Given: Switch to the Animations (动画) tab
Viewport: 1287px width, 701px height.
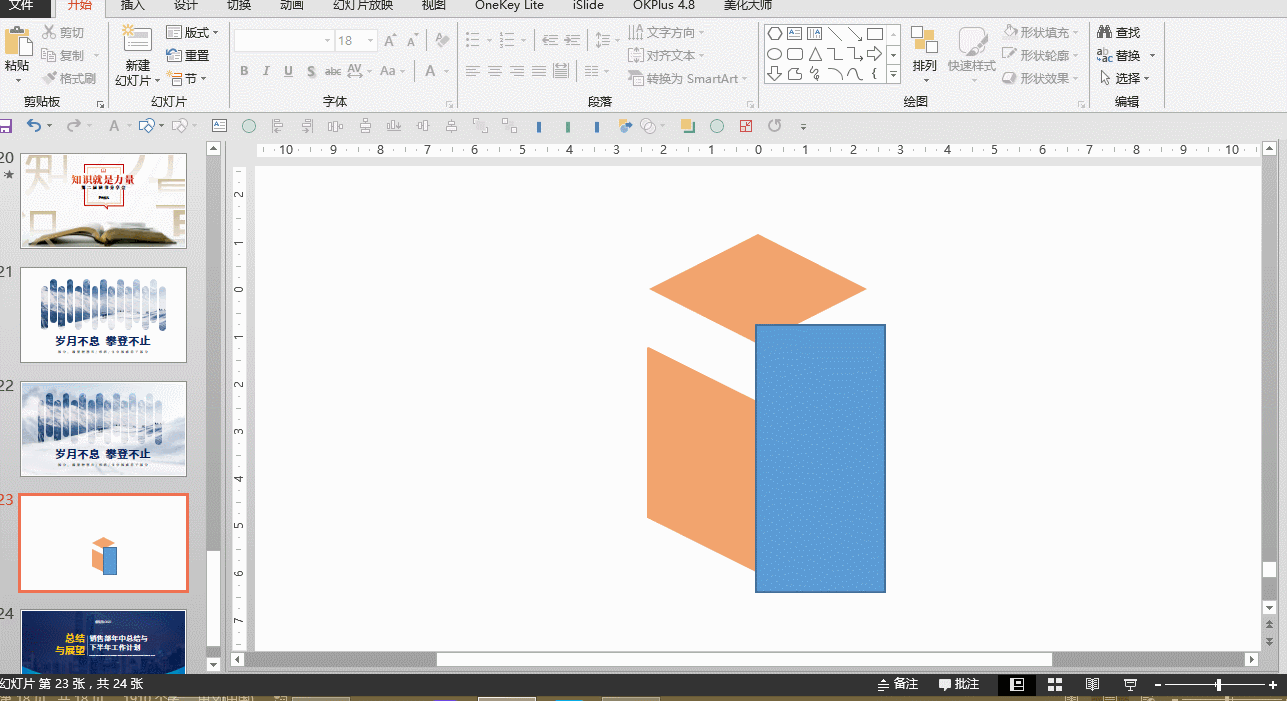Looking at the screenshot, I should [292, 5].
